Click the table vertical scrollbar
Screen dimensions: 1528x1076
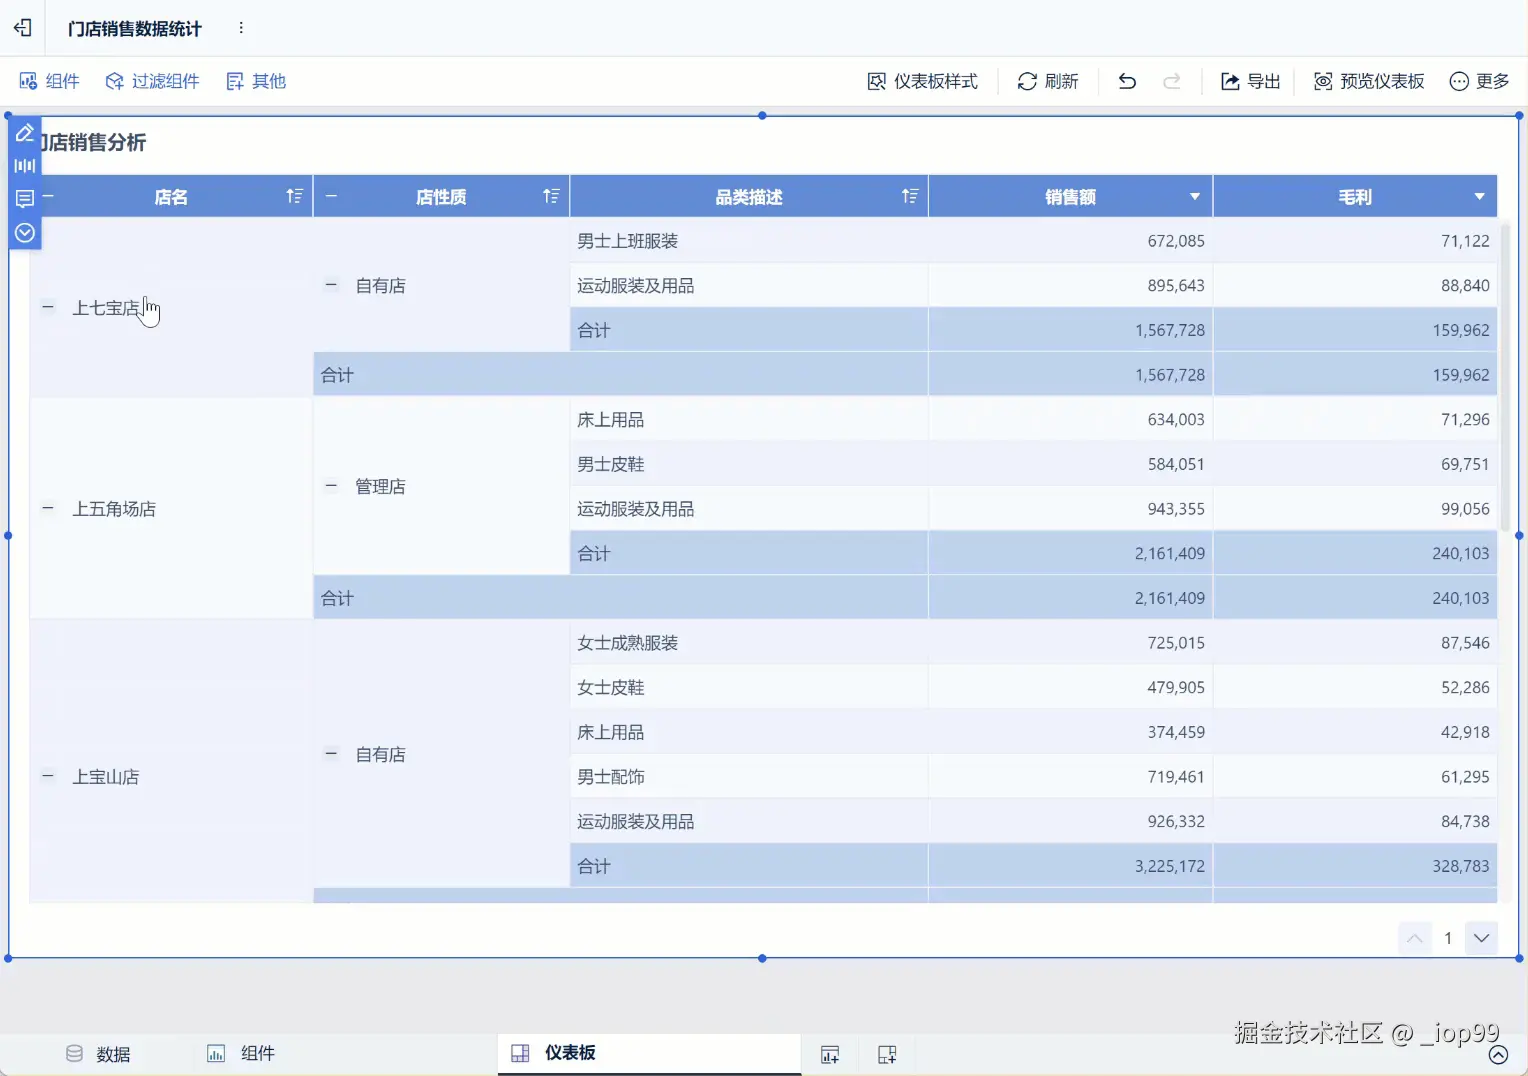(1505, 375)
